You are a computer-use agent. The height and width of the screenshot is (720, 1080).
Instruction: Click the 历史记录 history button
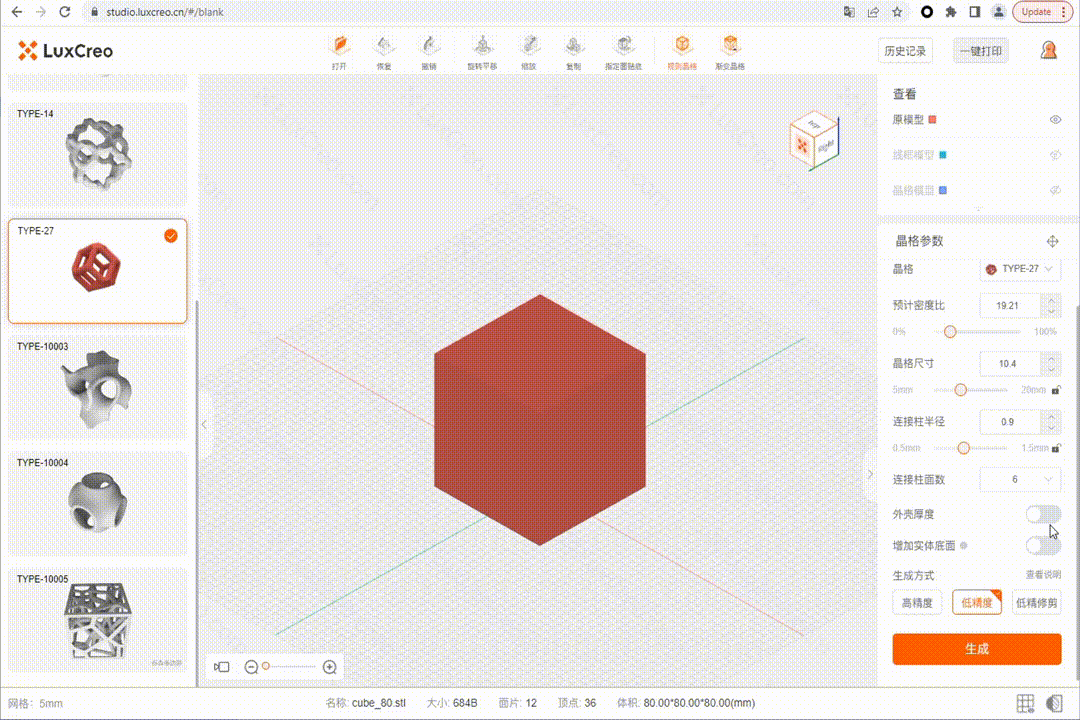[x=905, y=51]
